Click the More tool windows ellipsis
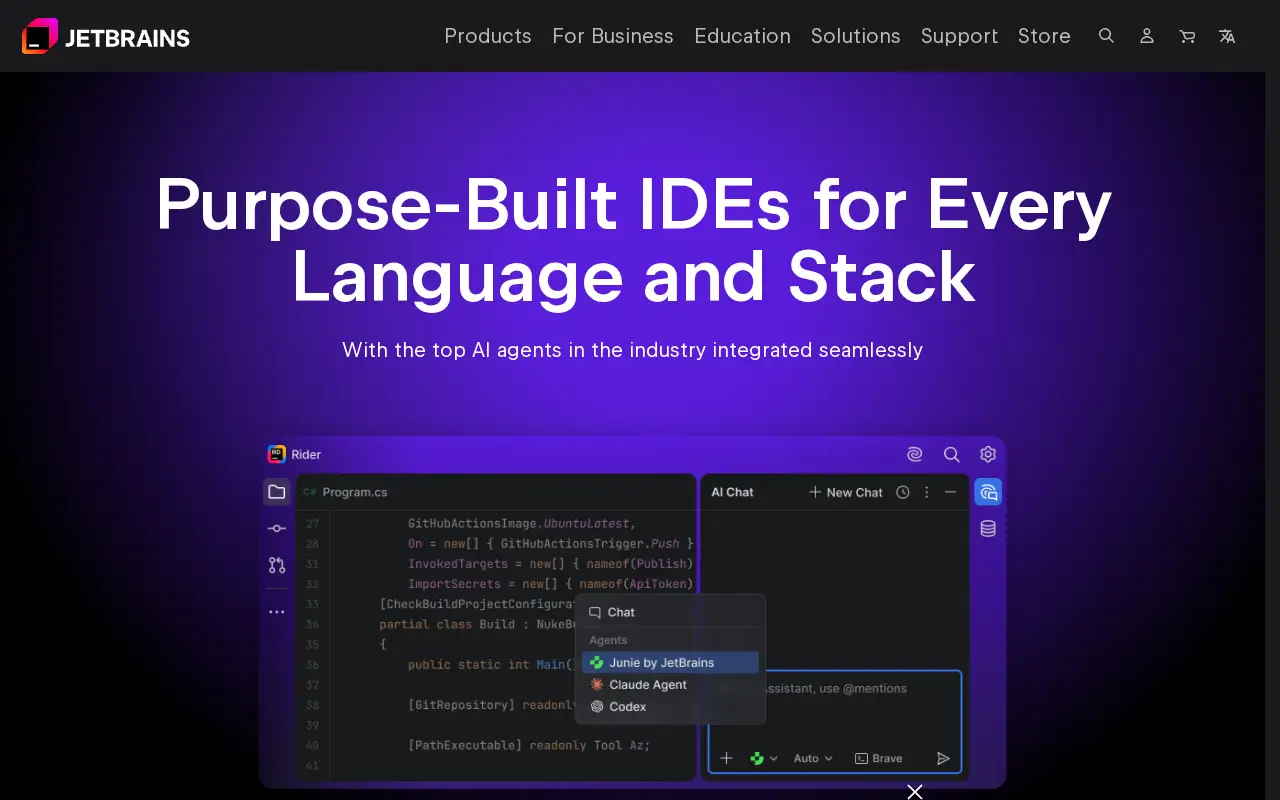1280x800 pixels. coord(277,612)
